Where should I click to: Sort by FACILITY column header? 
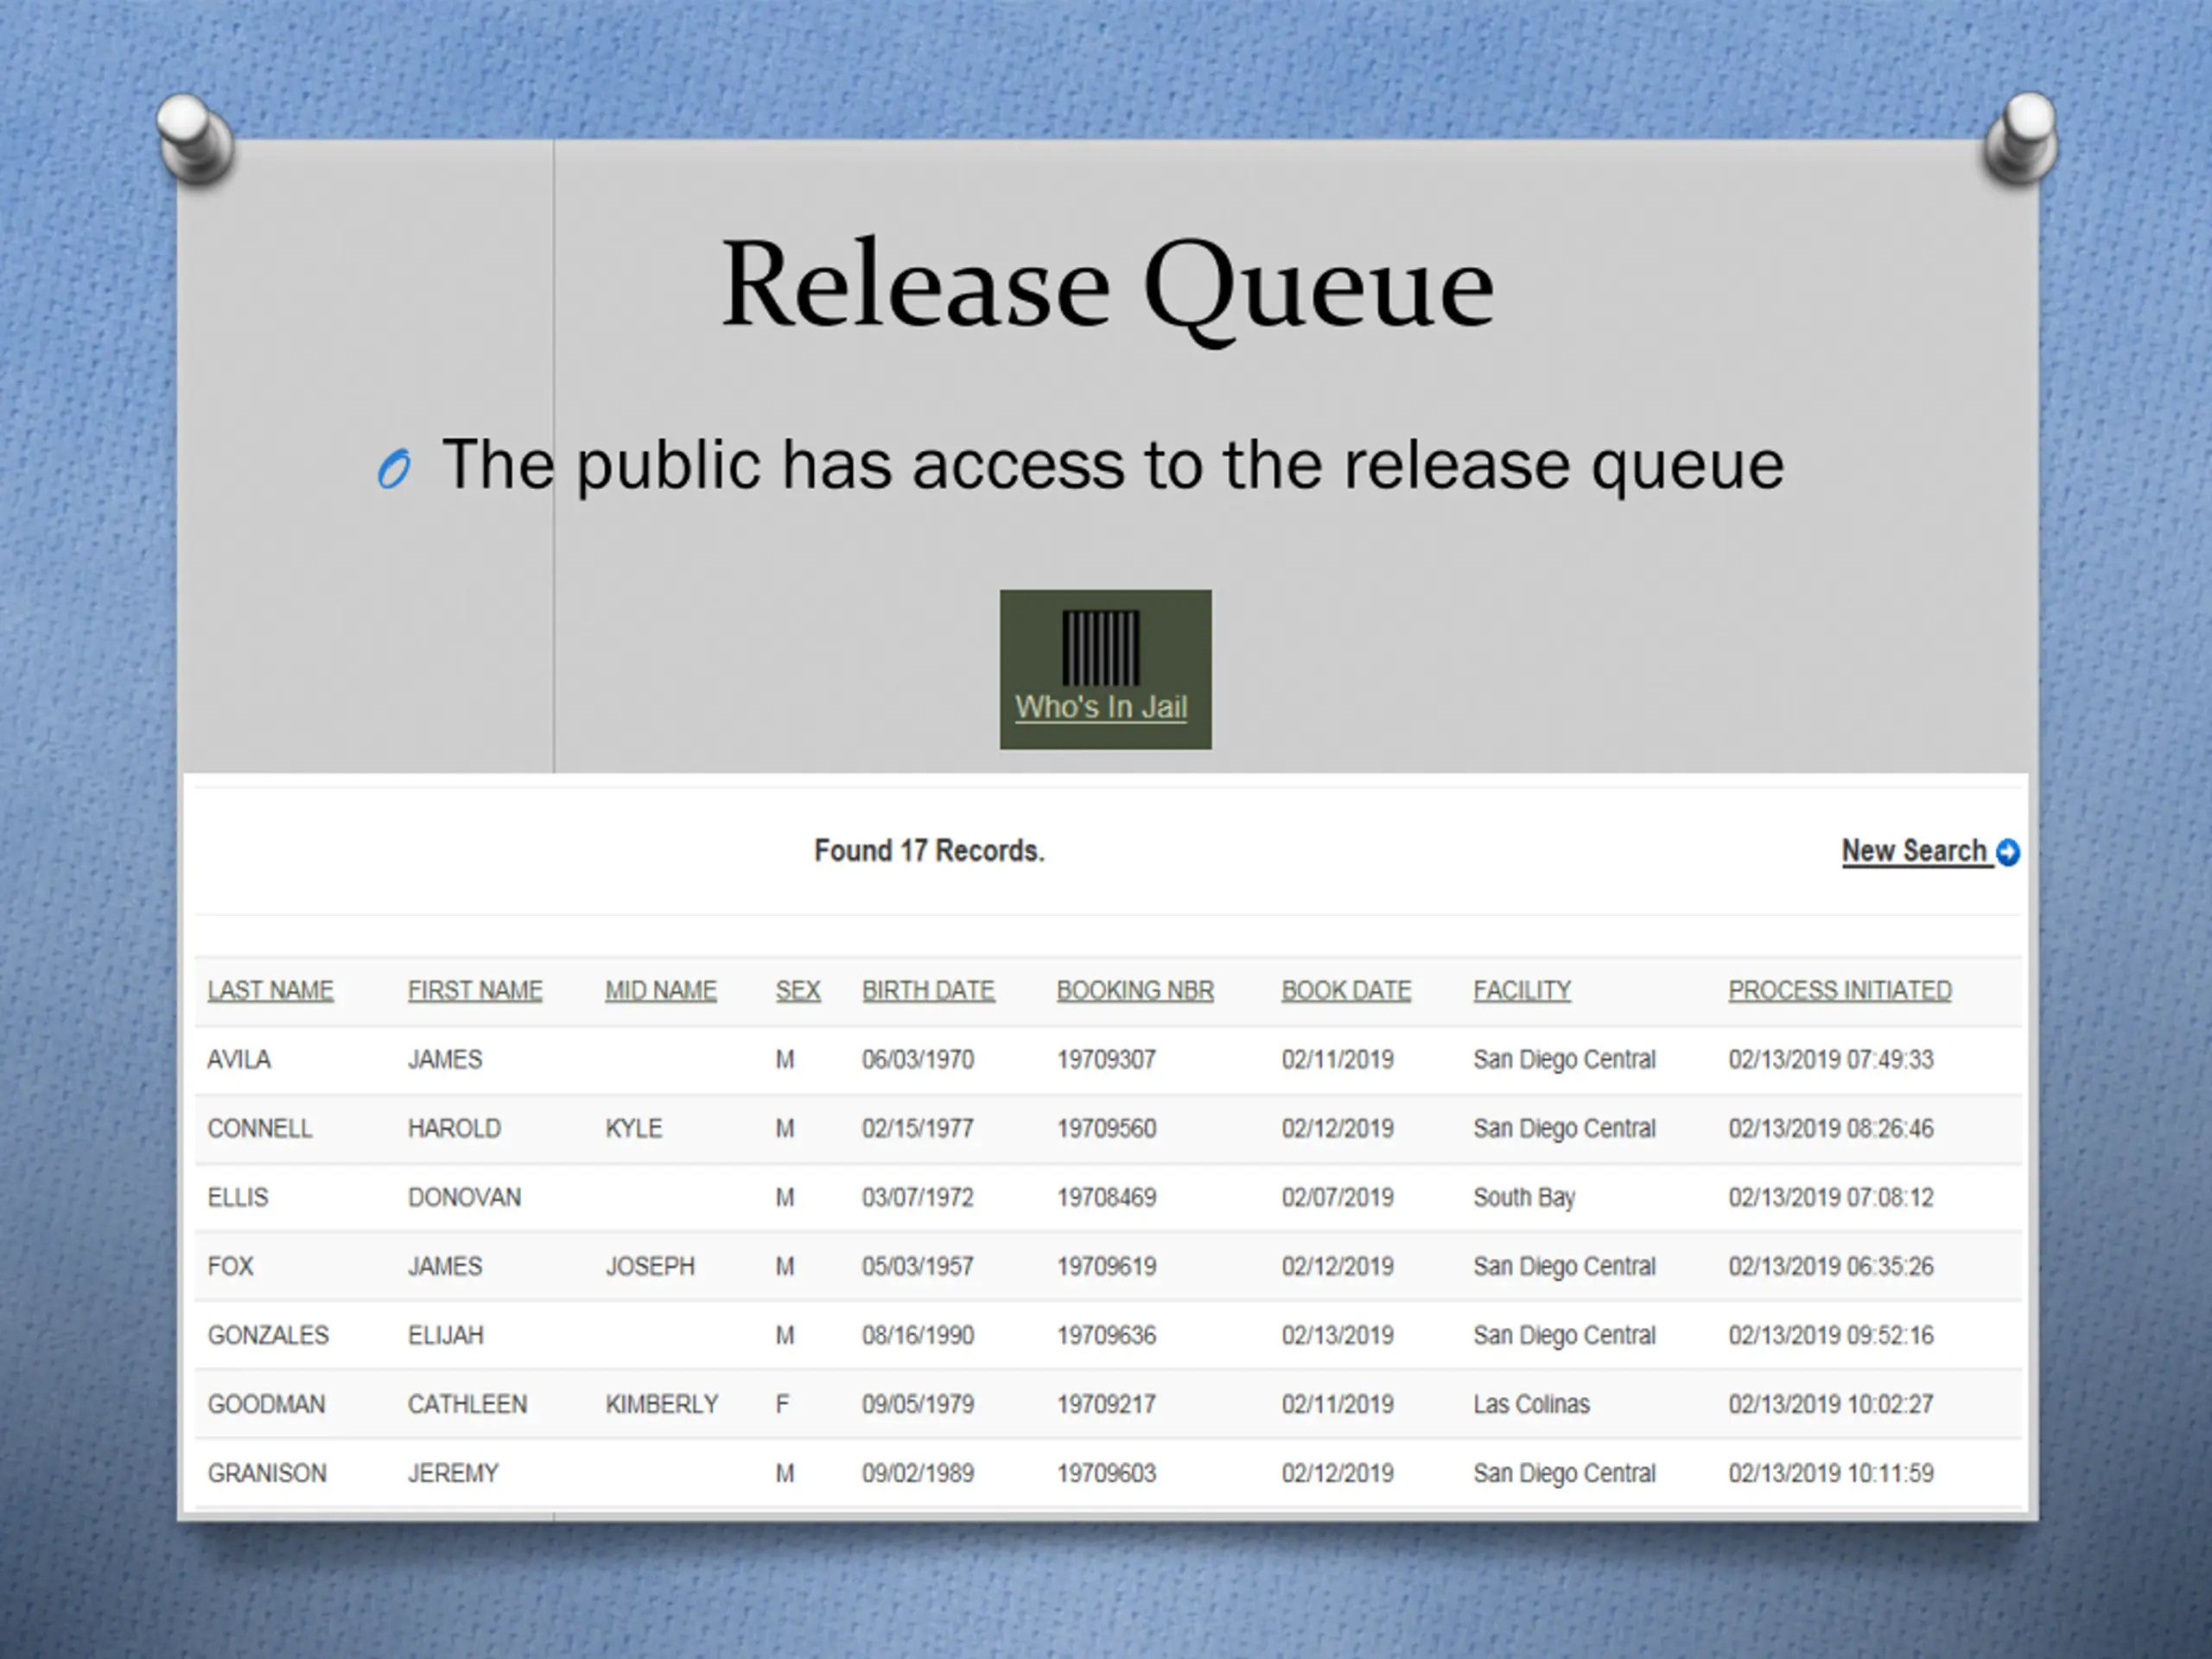point(1522,991)
